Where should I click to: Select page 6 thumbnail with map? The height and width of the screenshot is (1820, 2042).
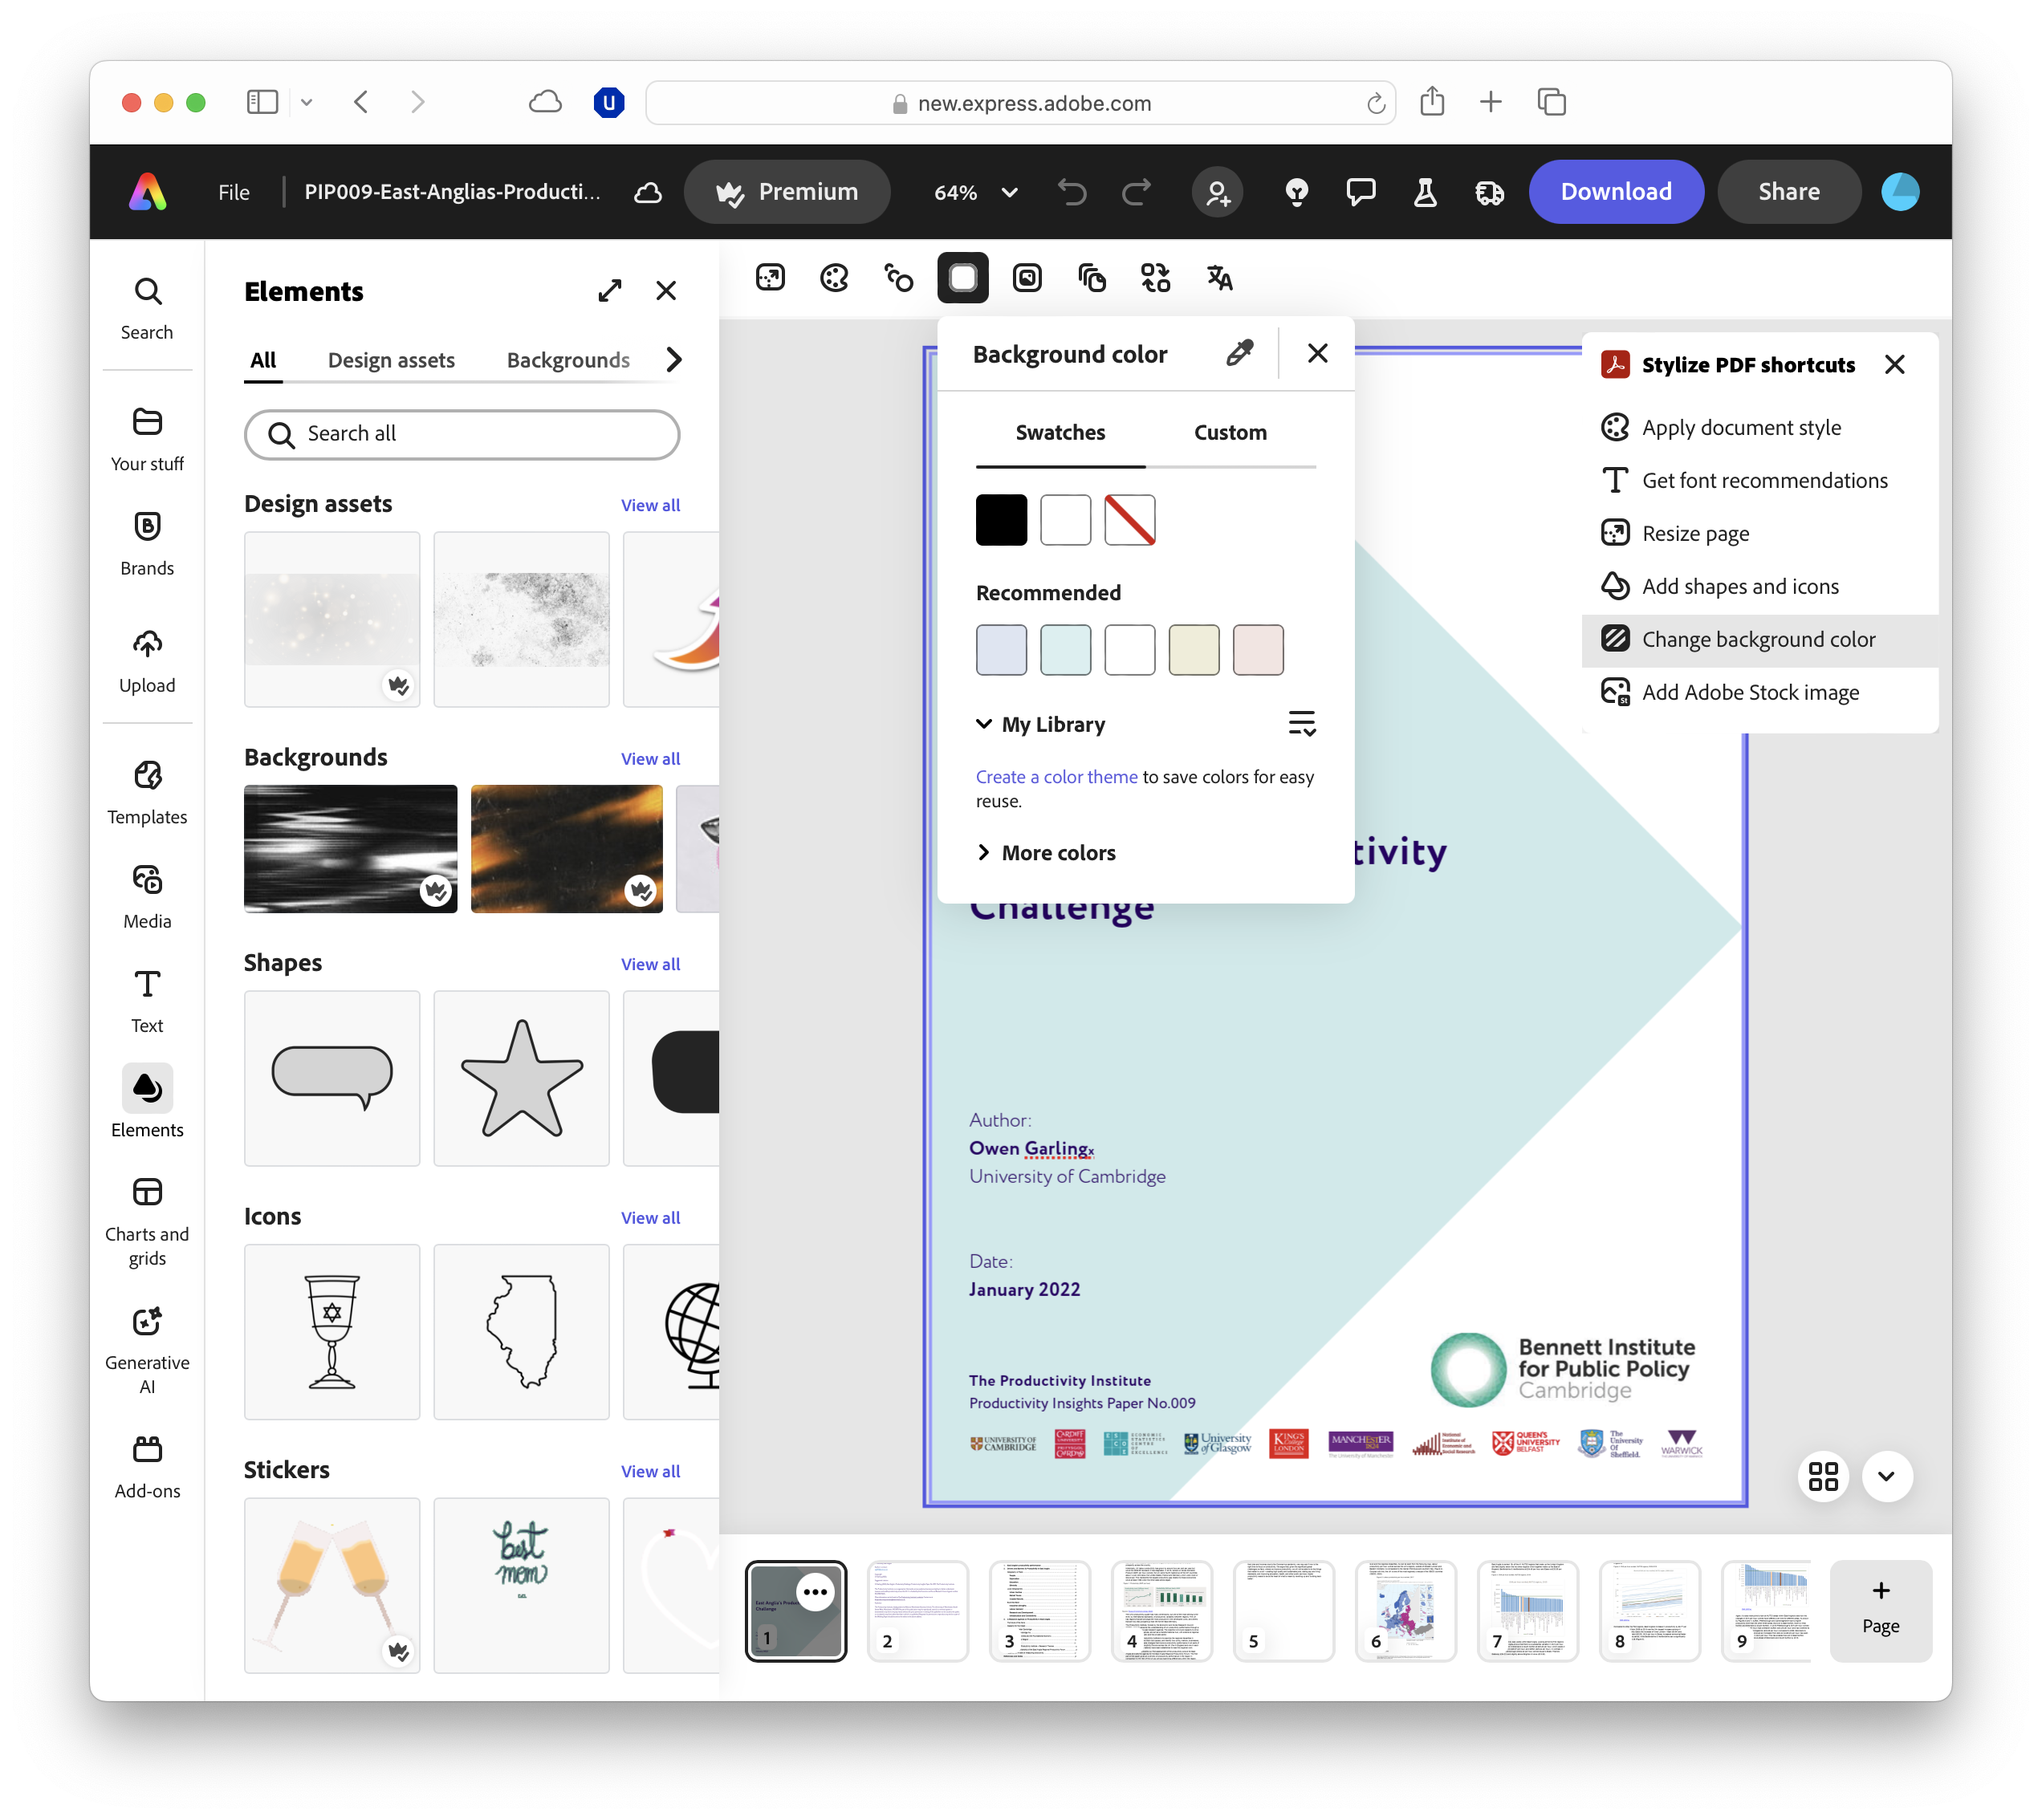click(1404, 1610)
